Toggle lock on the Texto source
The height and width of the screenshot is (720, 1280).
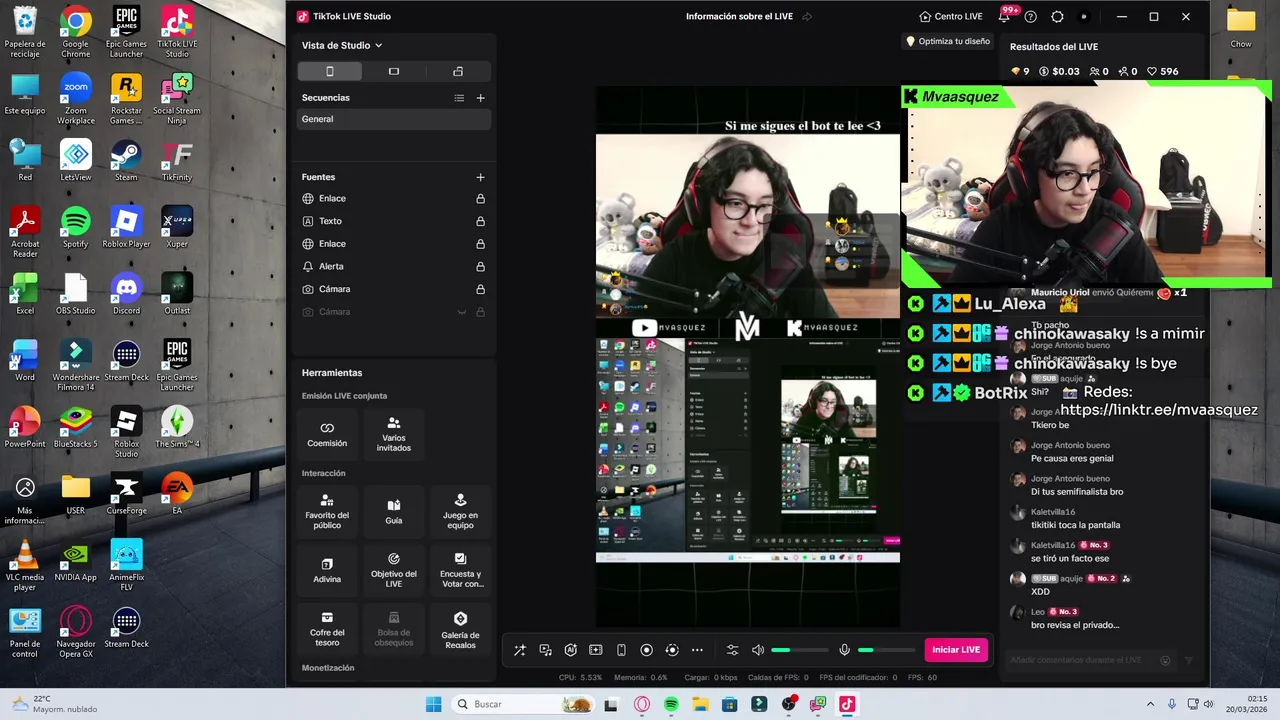coord(481,221)
